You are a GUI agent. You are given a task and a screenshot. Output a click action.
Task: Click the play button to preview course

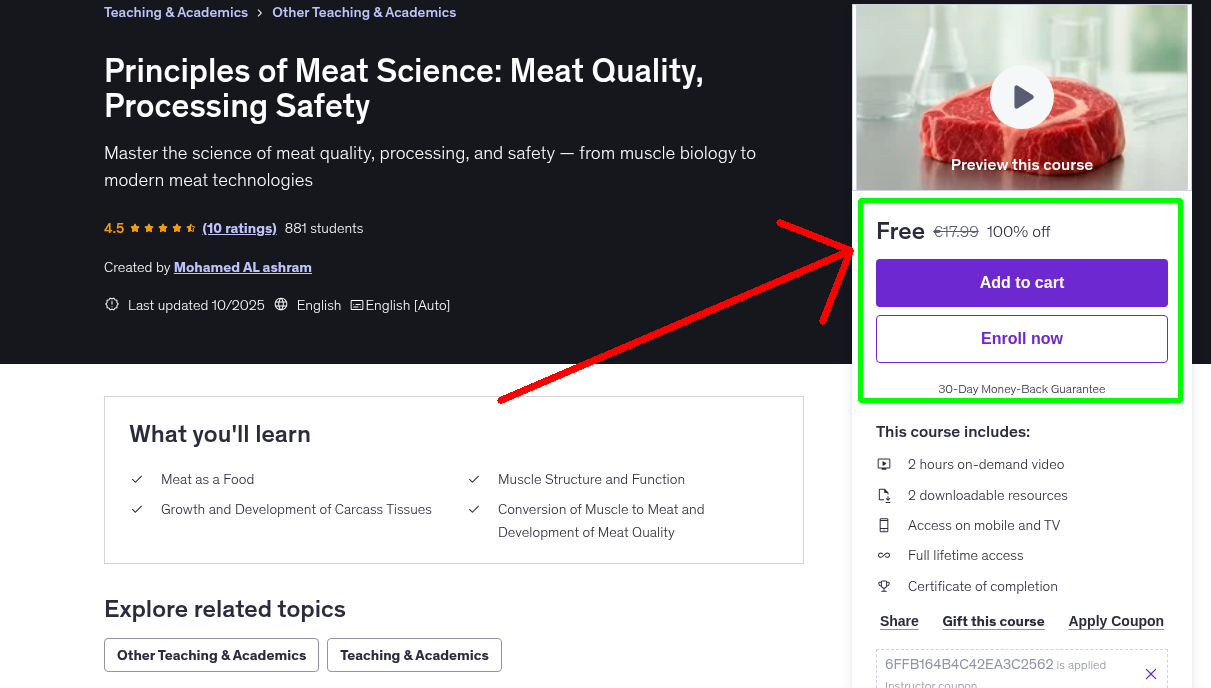[1021, 97]
